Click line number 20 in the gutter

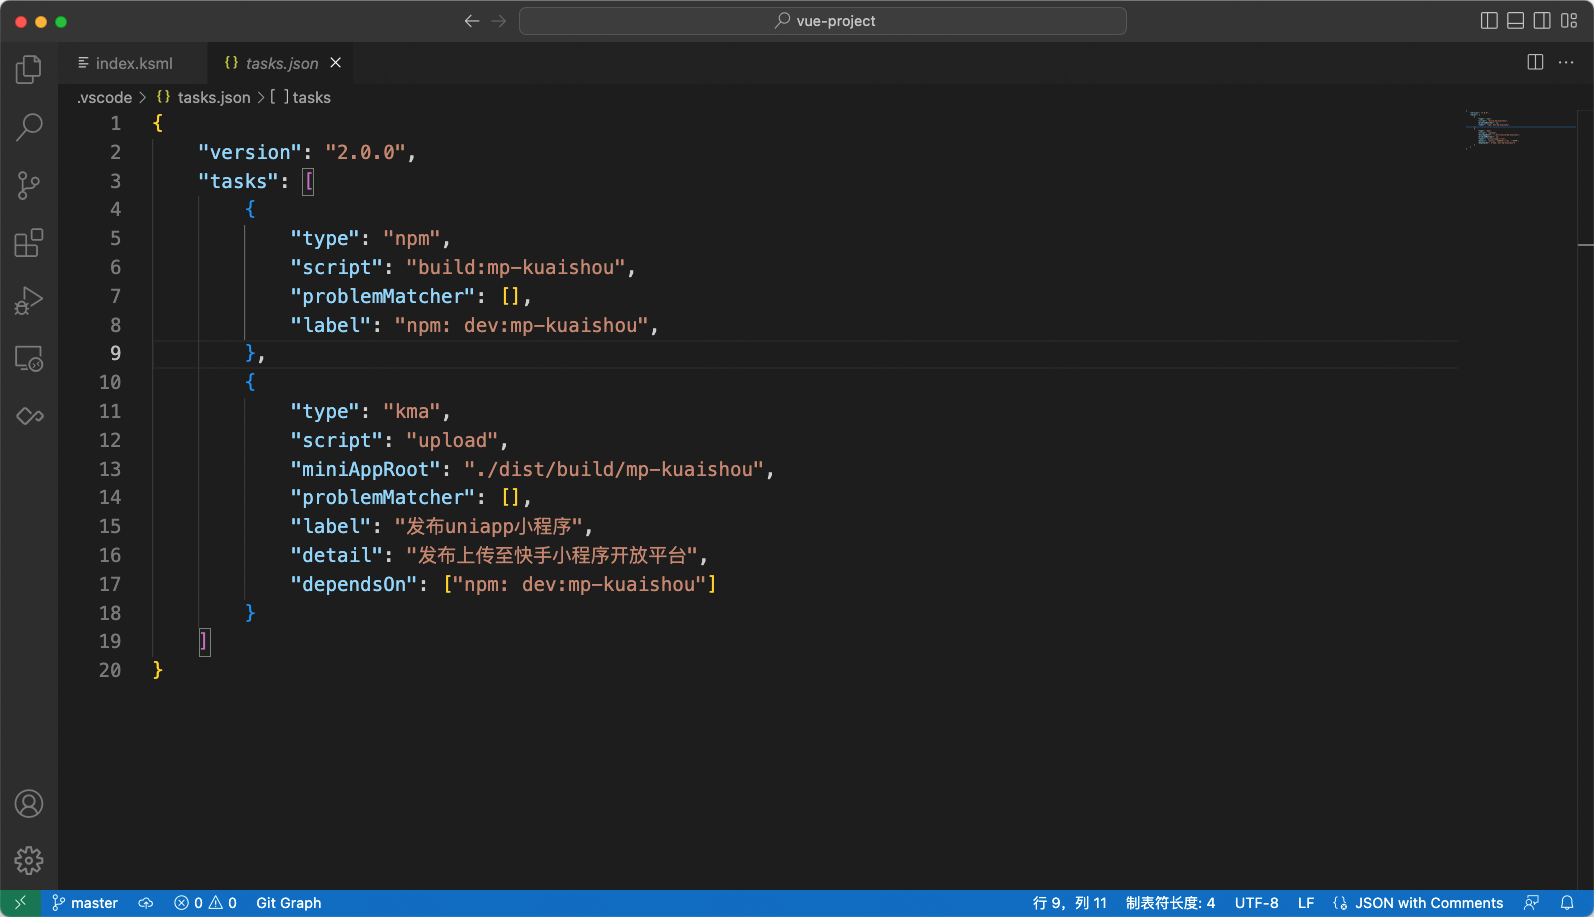pos(110,671)
